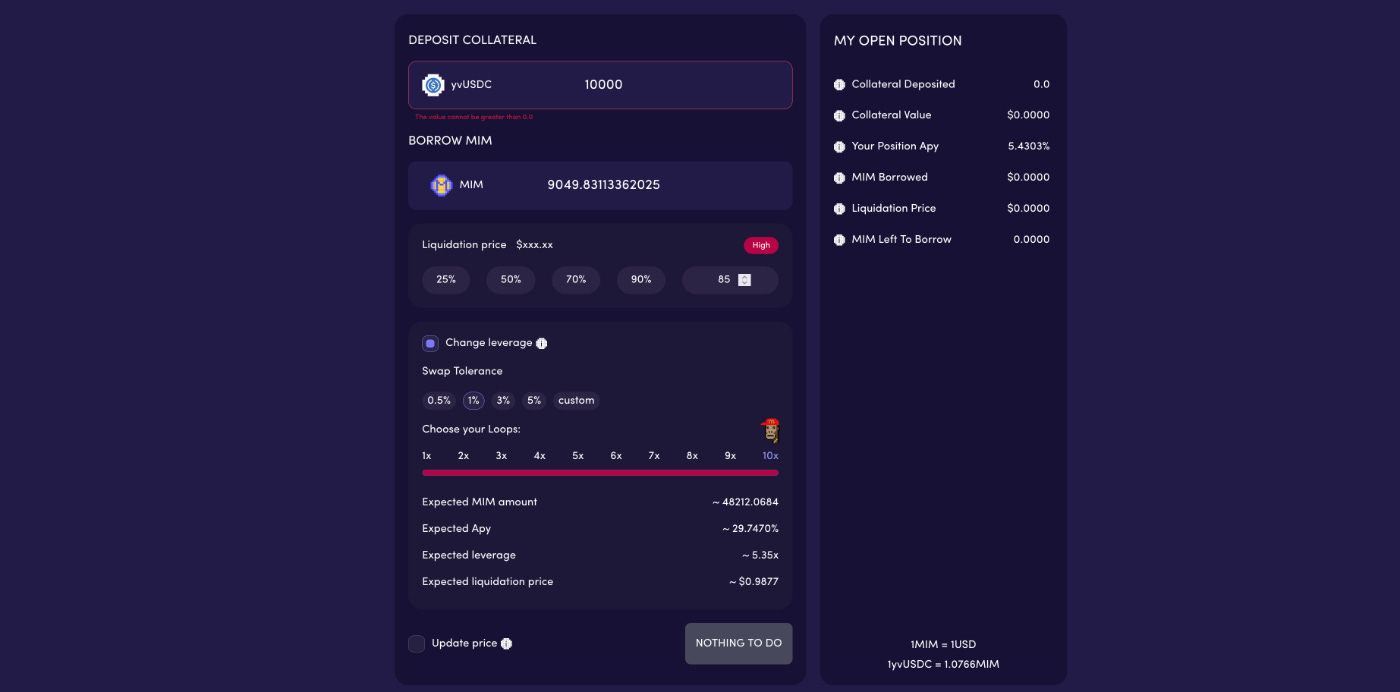
Task: Click the yvUSDC token icon
Action: click(x=433, y=85)
